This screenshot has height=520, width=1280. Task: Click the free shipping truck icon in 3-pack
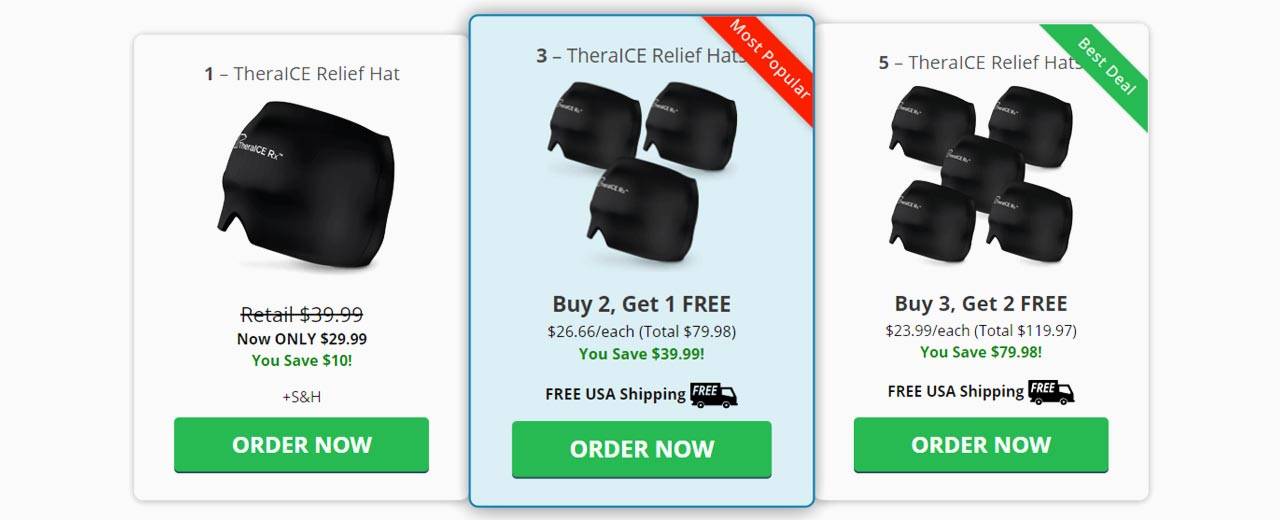[x=714, y=394]
